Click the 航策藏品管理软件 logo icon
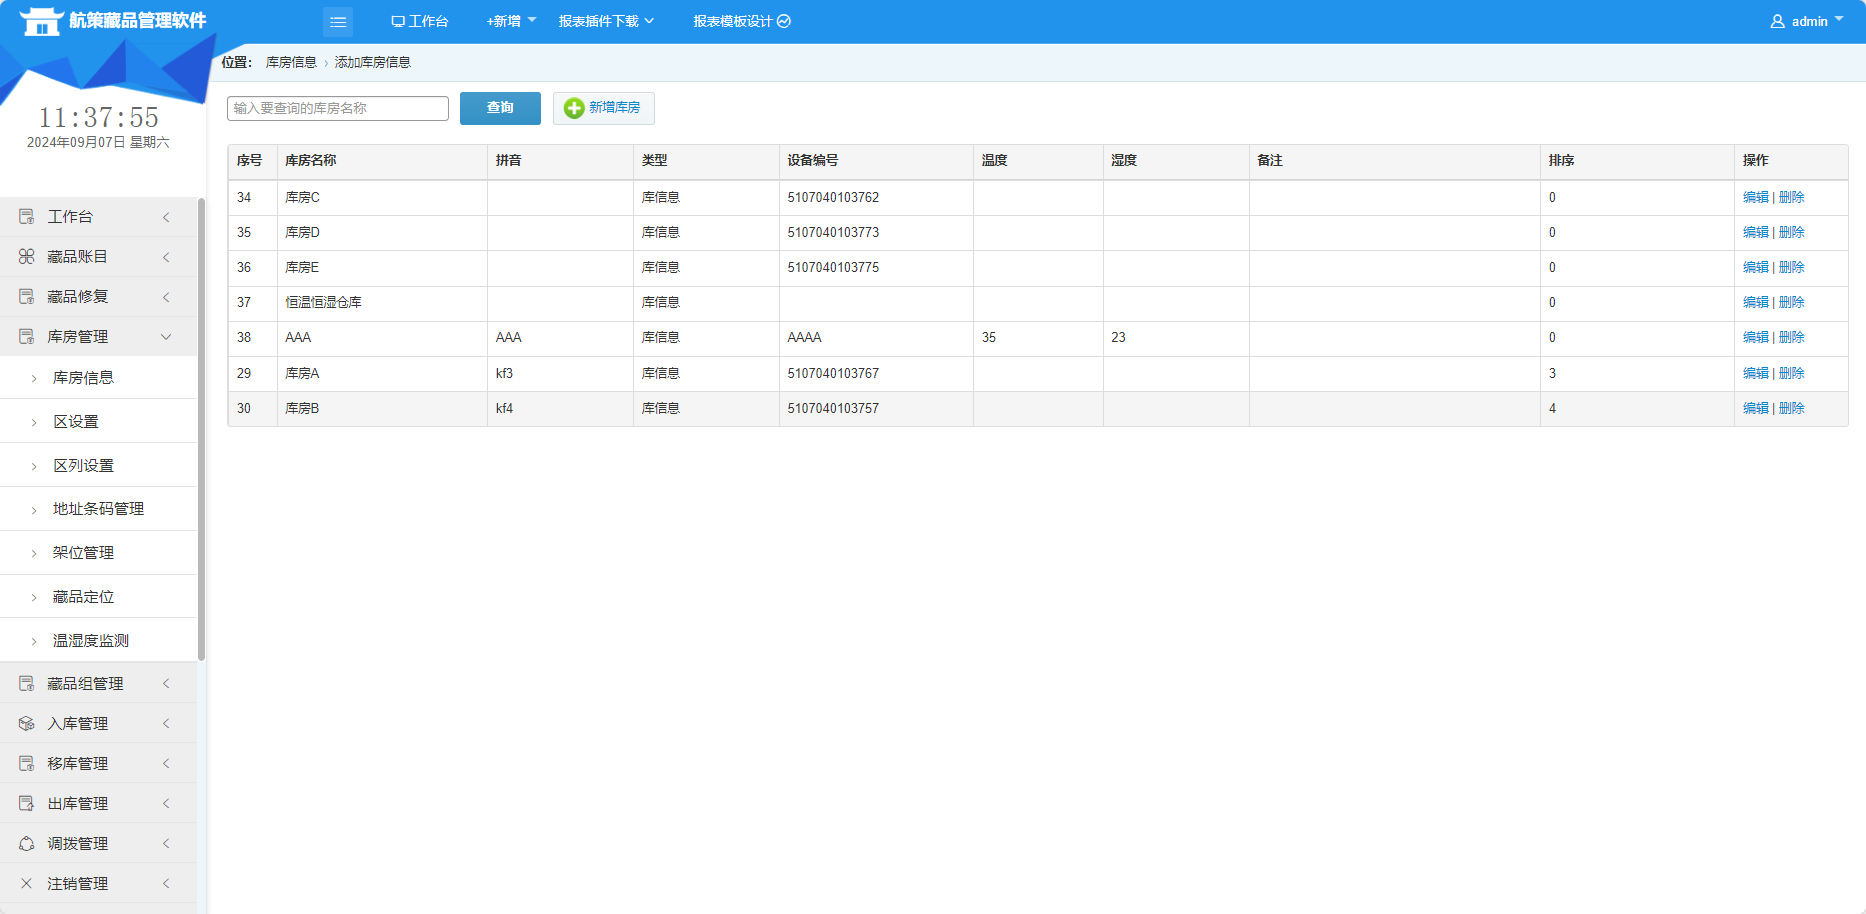The height and width of the screenshot is (914, 1866). coord(41,21)
